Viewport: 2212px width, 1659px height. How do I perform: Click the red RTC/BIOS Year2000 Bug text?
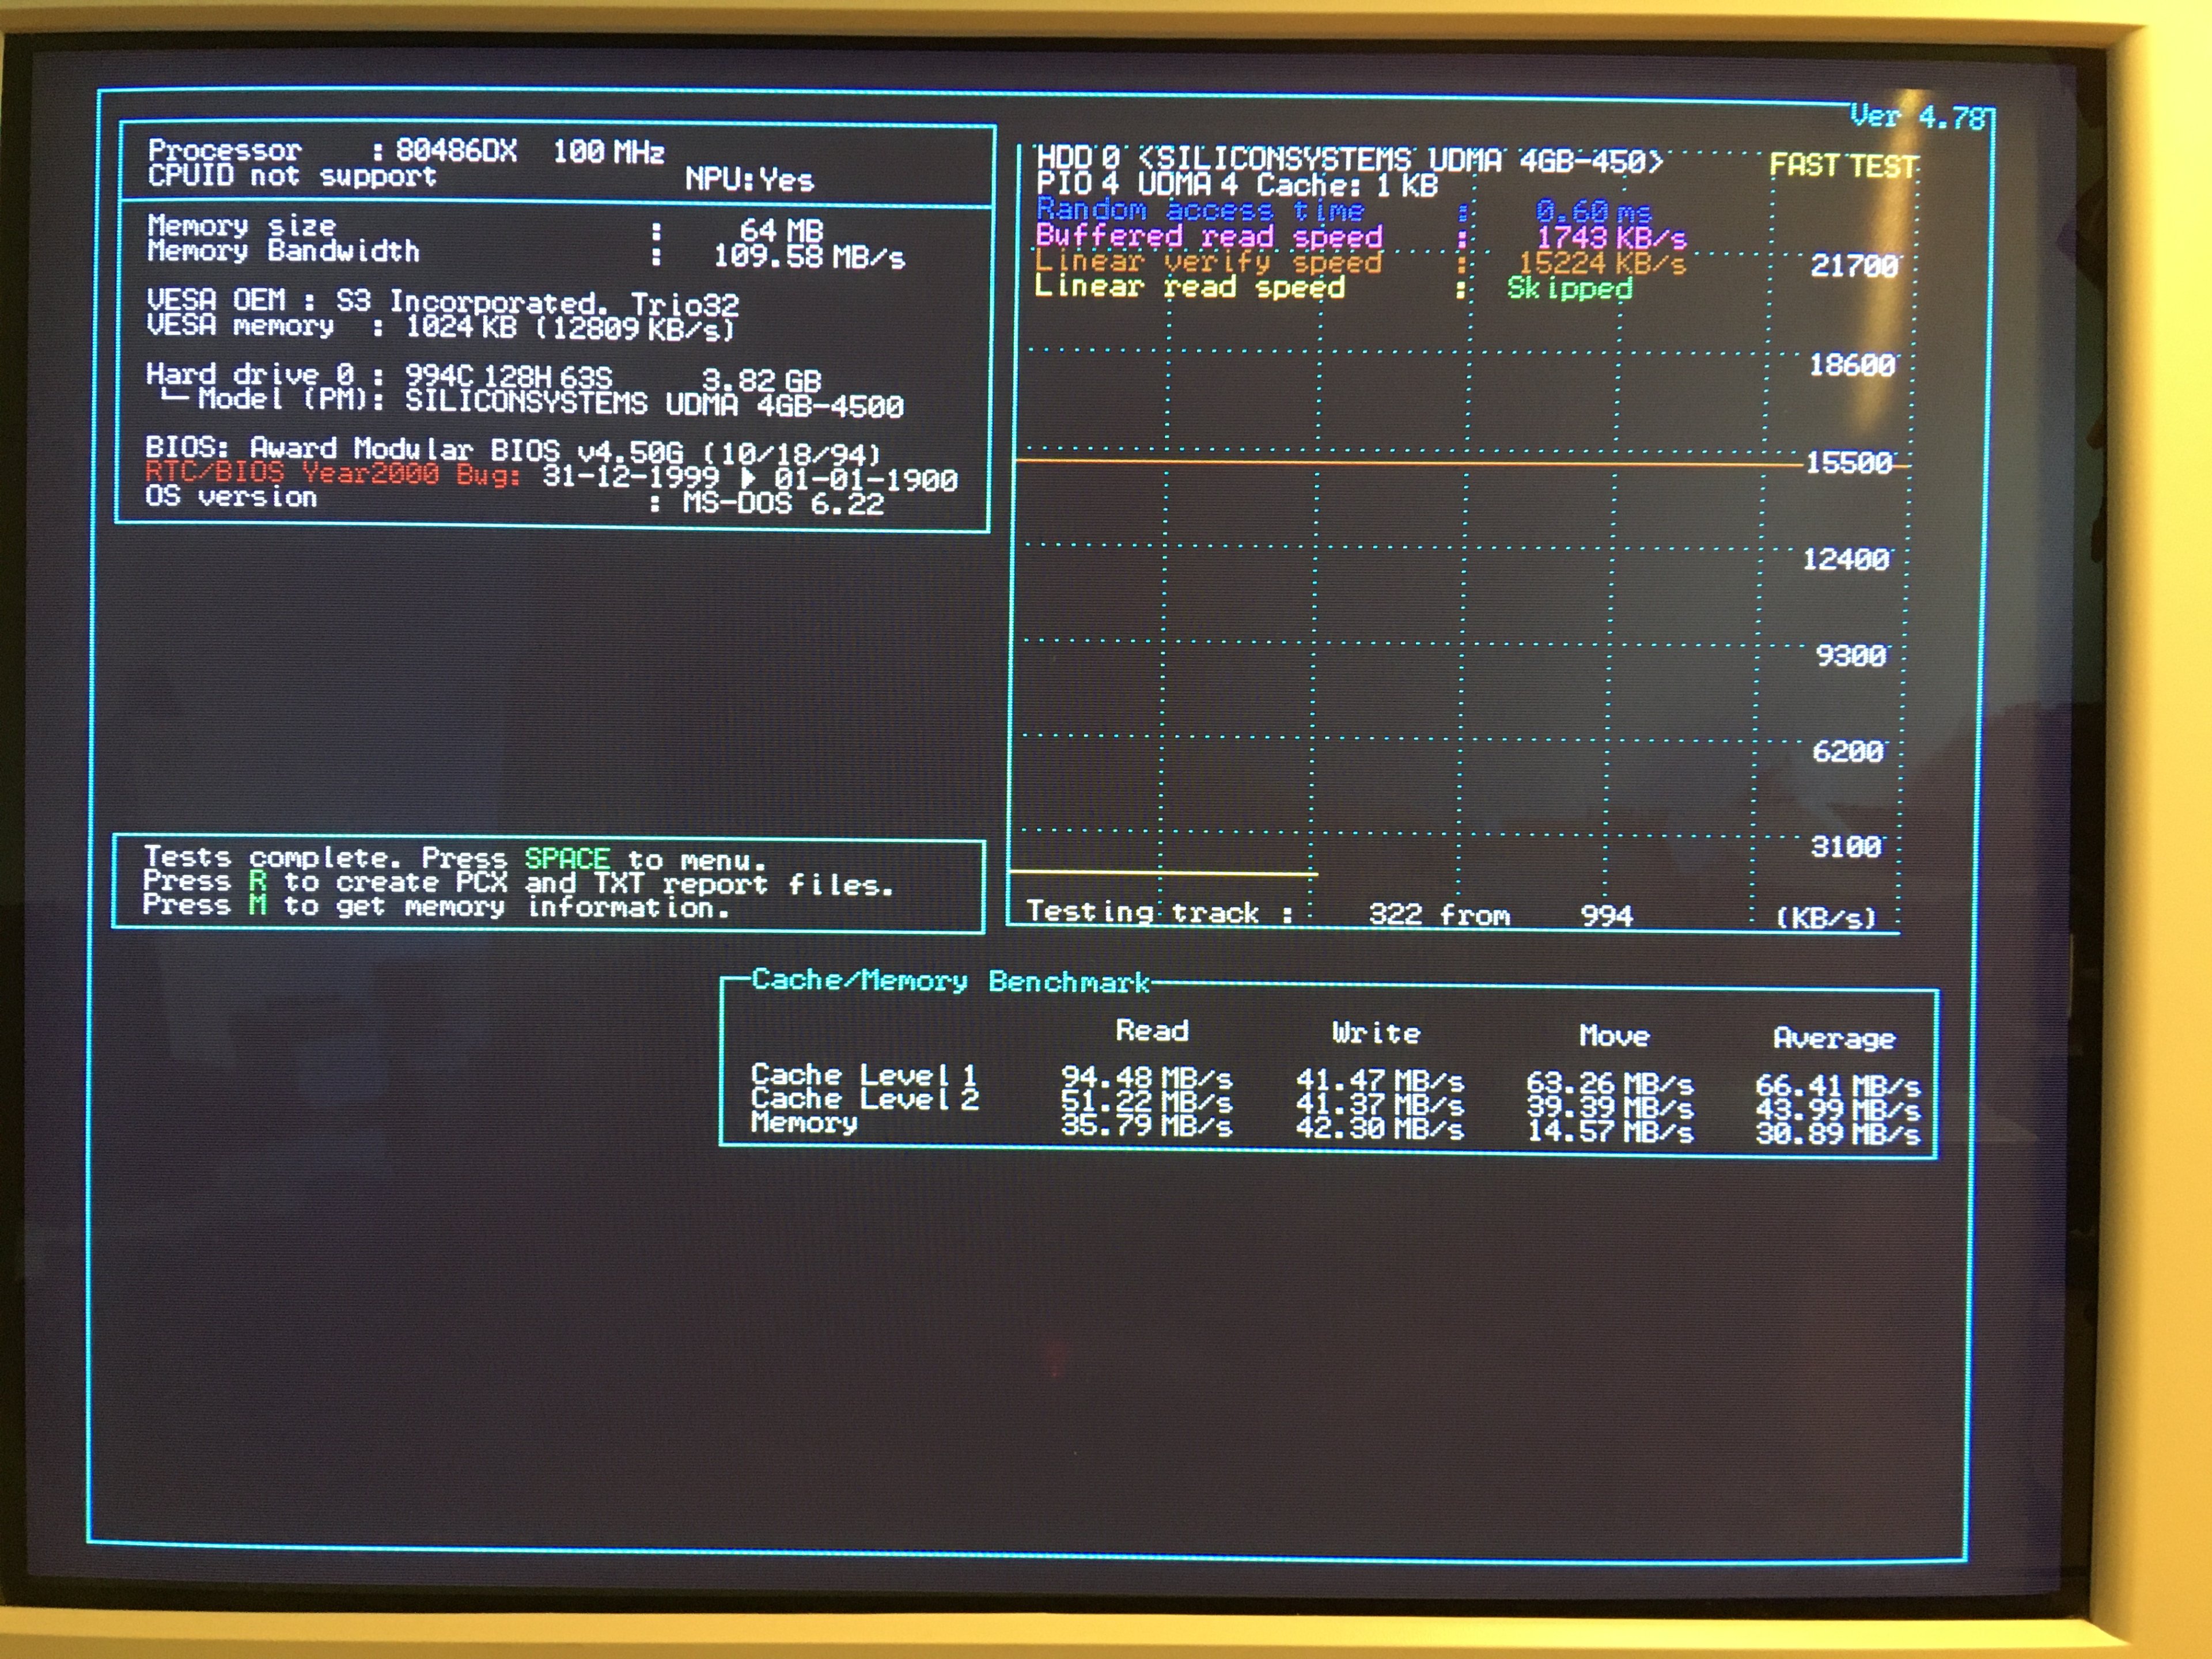point(332,473)
